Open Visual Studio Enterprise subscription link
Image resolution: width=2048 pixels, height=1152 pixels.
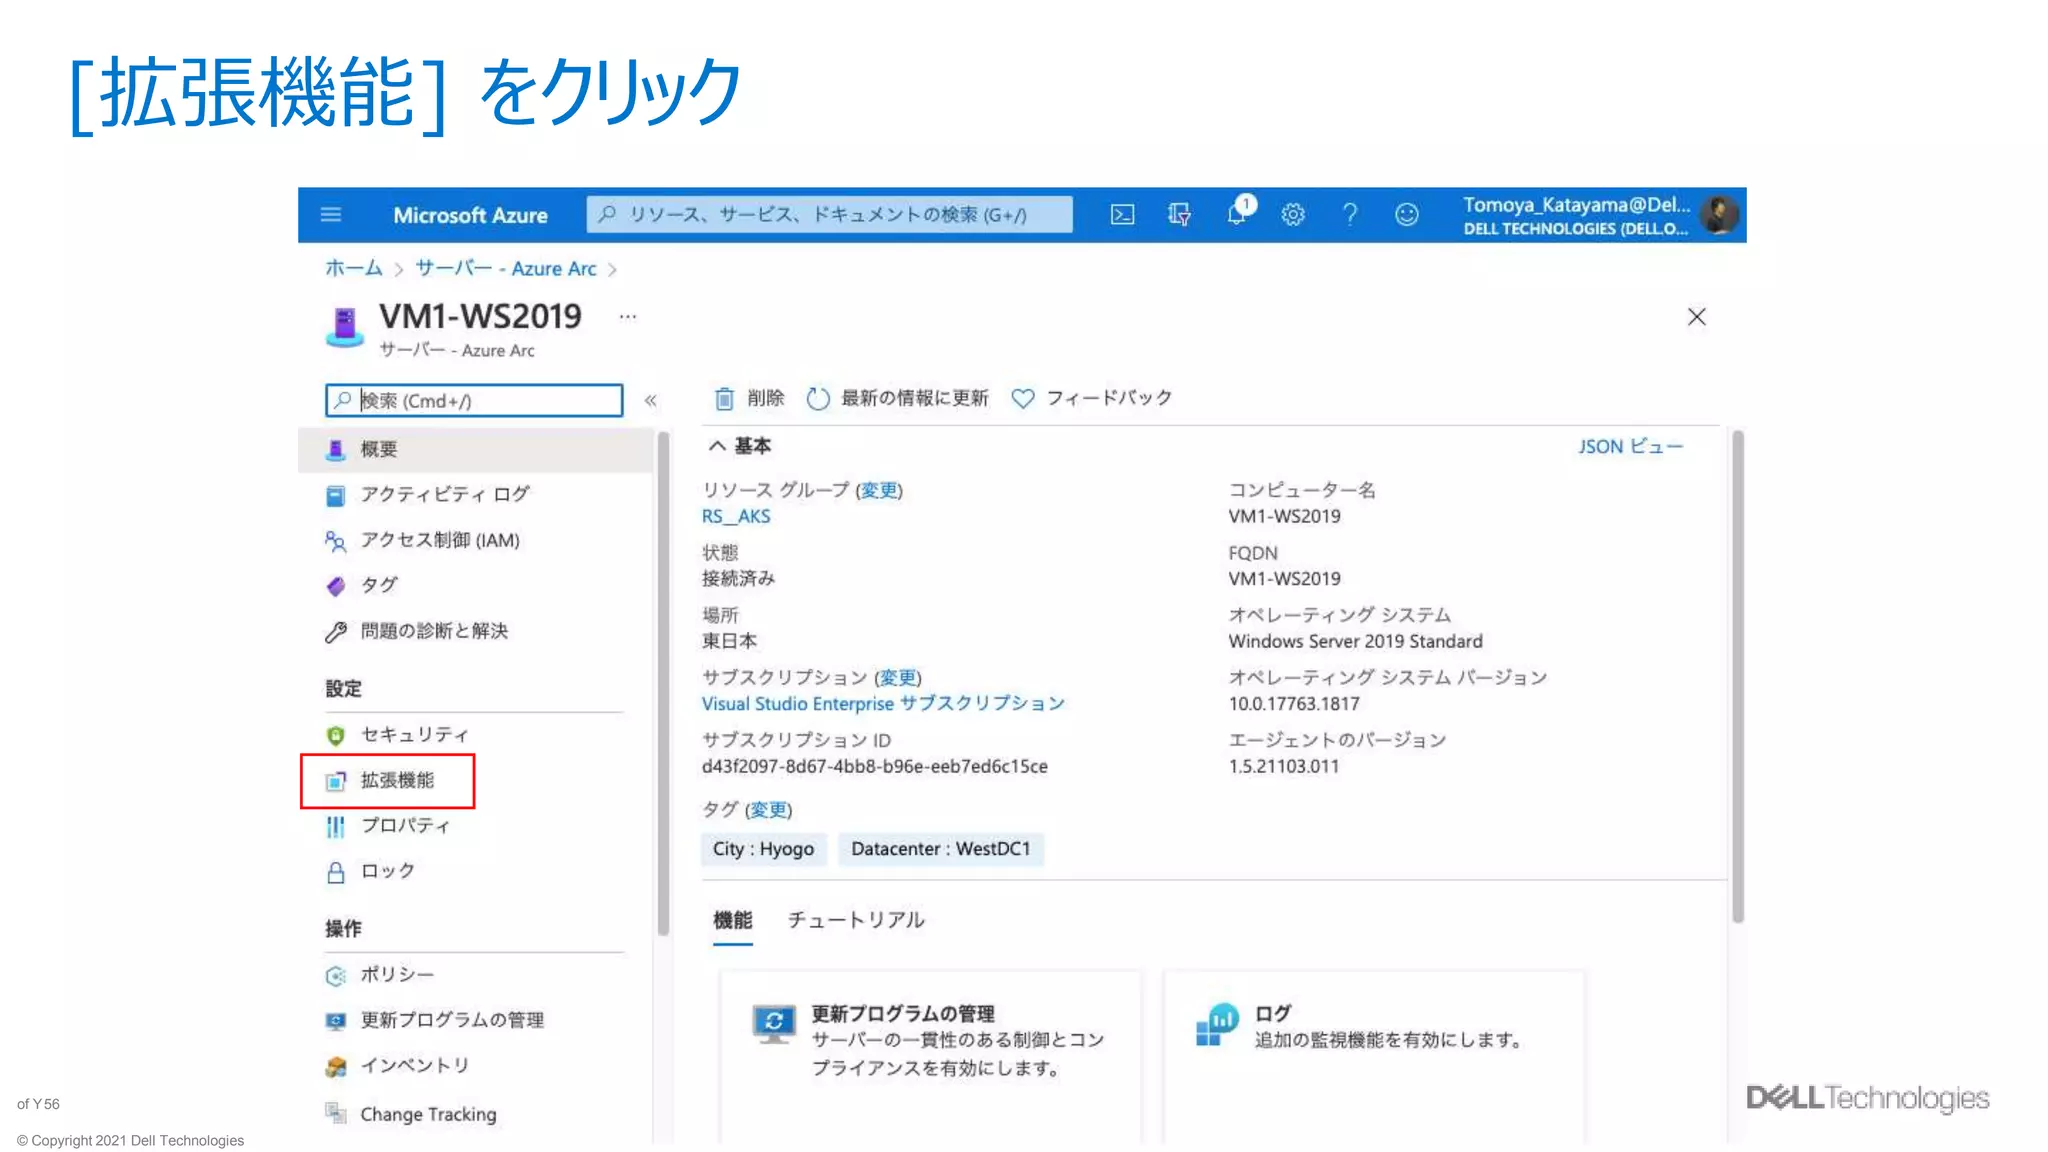883,704
